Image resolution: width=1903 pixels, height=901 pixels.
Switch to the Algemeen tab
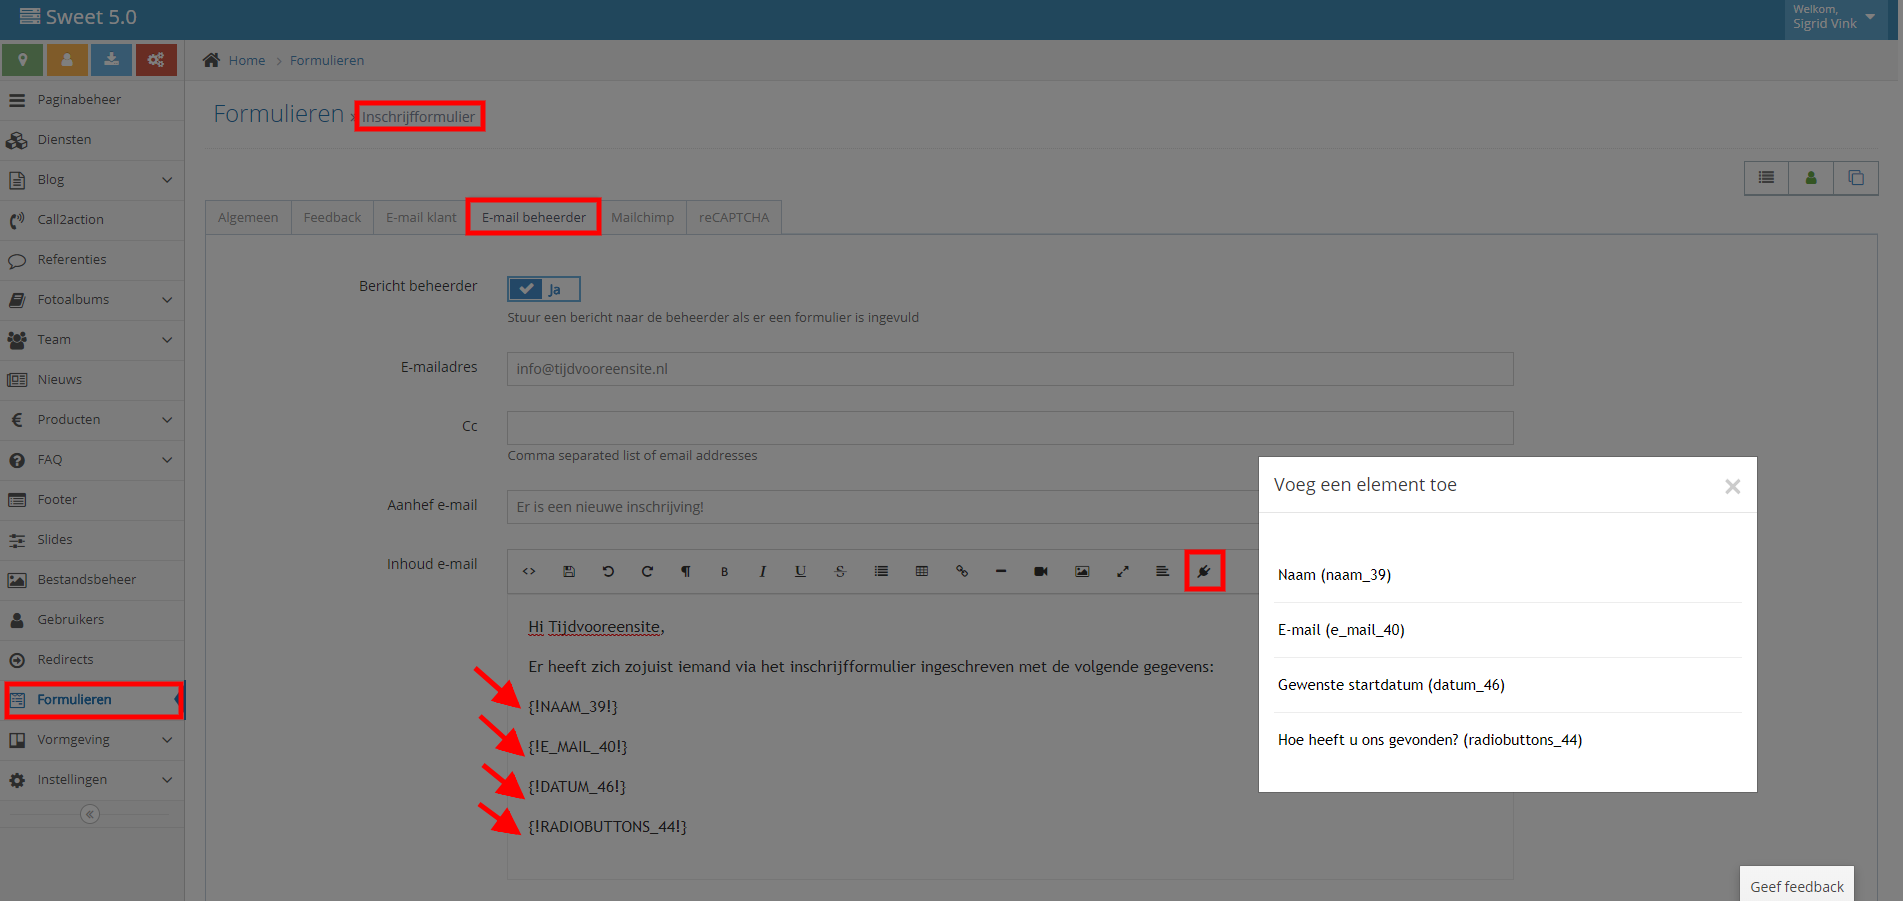(248, 217)
